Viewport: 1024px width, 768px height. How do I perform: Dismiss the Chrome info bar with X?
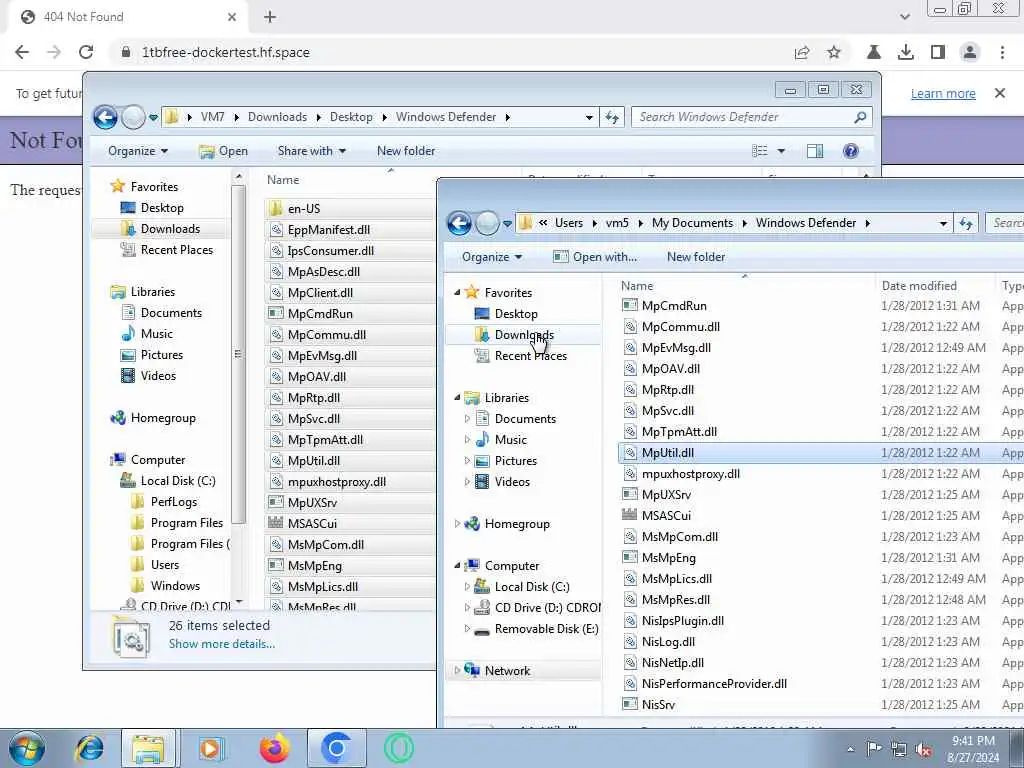(x=1000, y=93)
